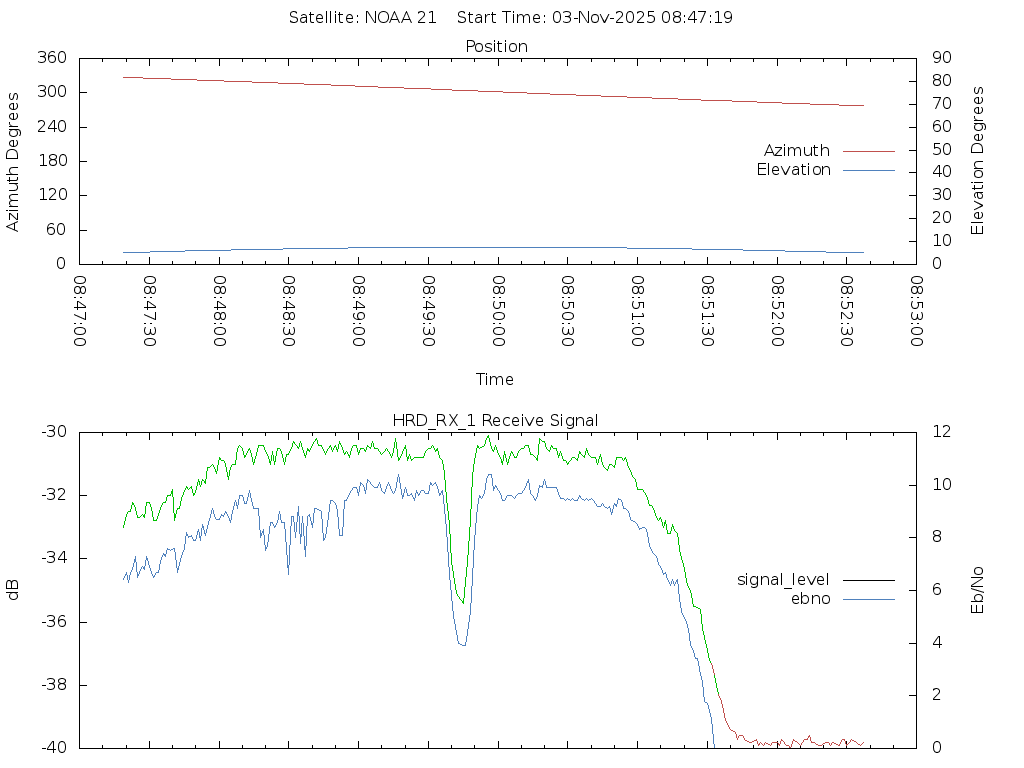Select the ebno legend entry

(x=810, y=598)
